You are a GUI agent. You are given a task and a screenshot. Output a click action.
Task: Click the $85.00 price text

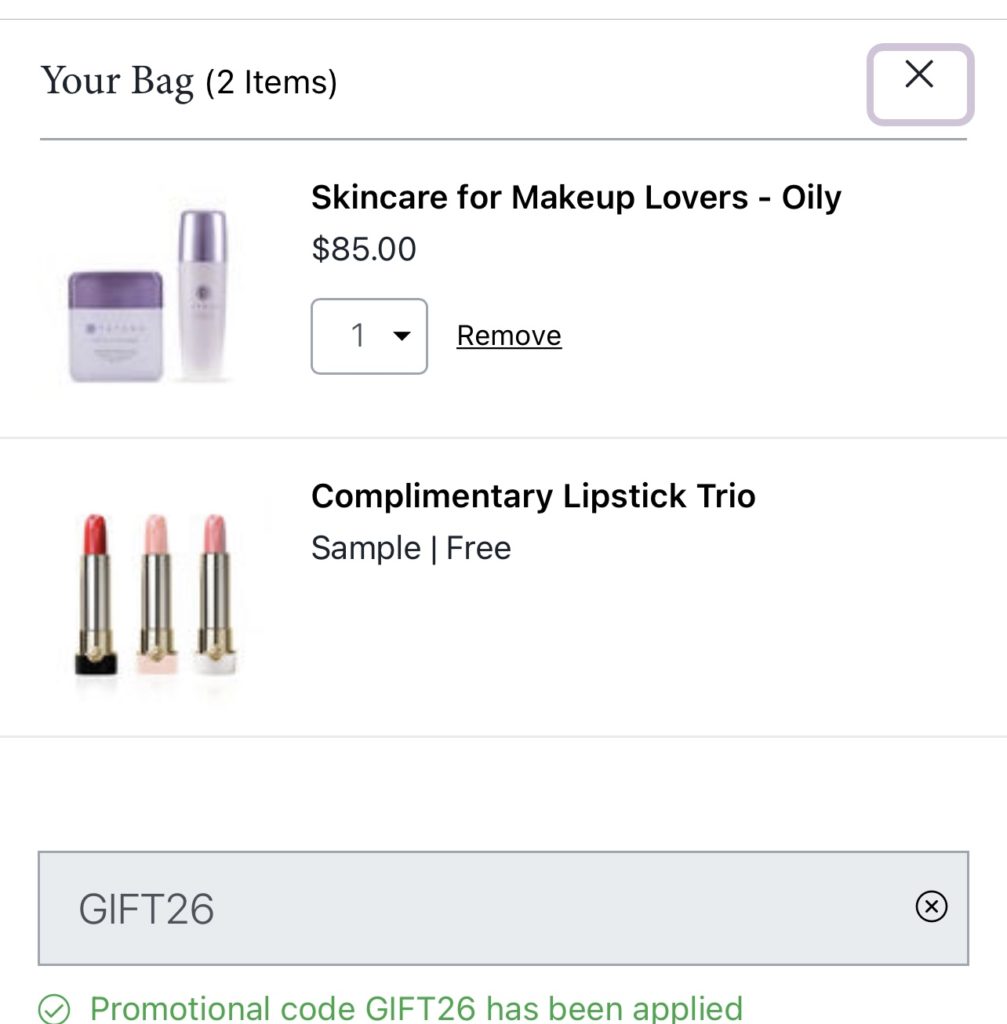click(364, 249)
